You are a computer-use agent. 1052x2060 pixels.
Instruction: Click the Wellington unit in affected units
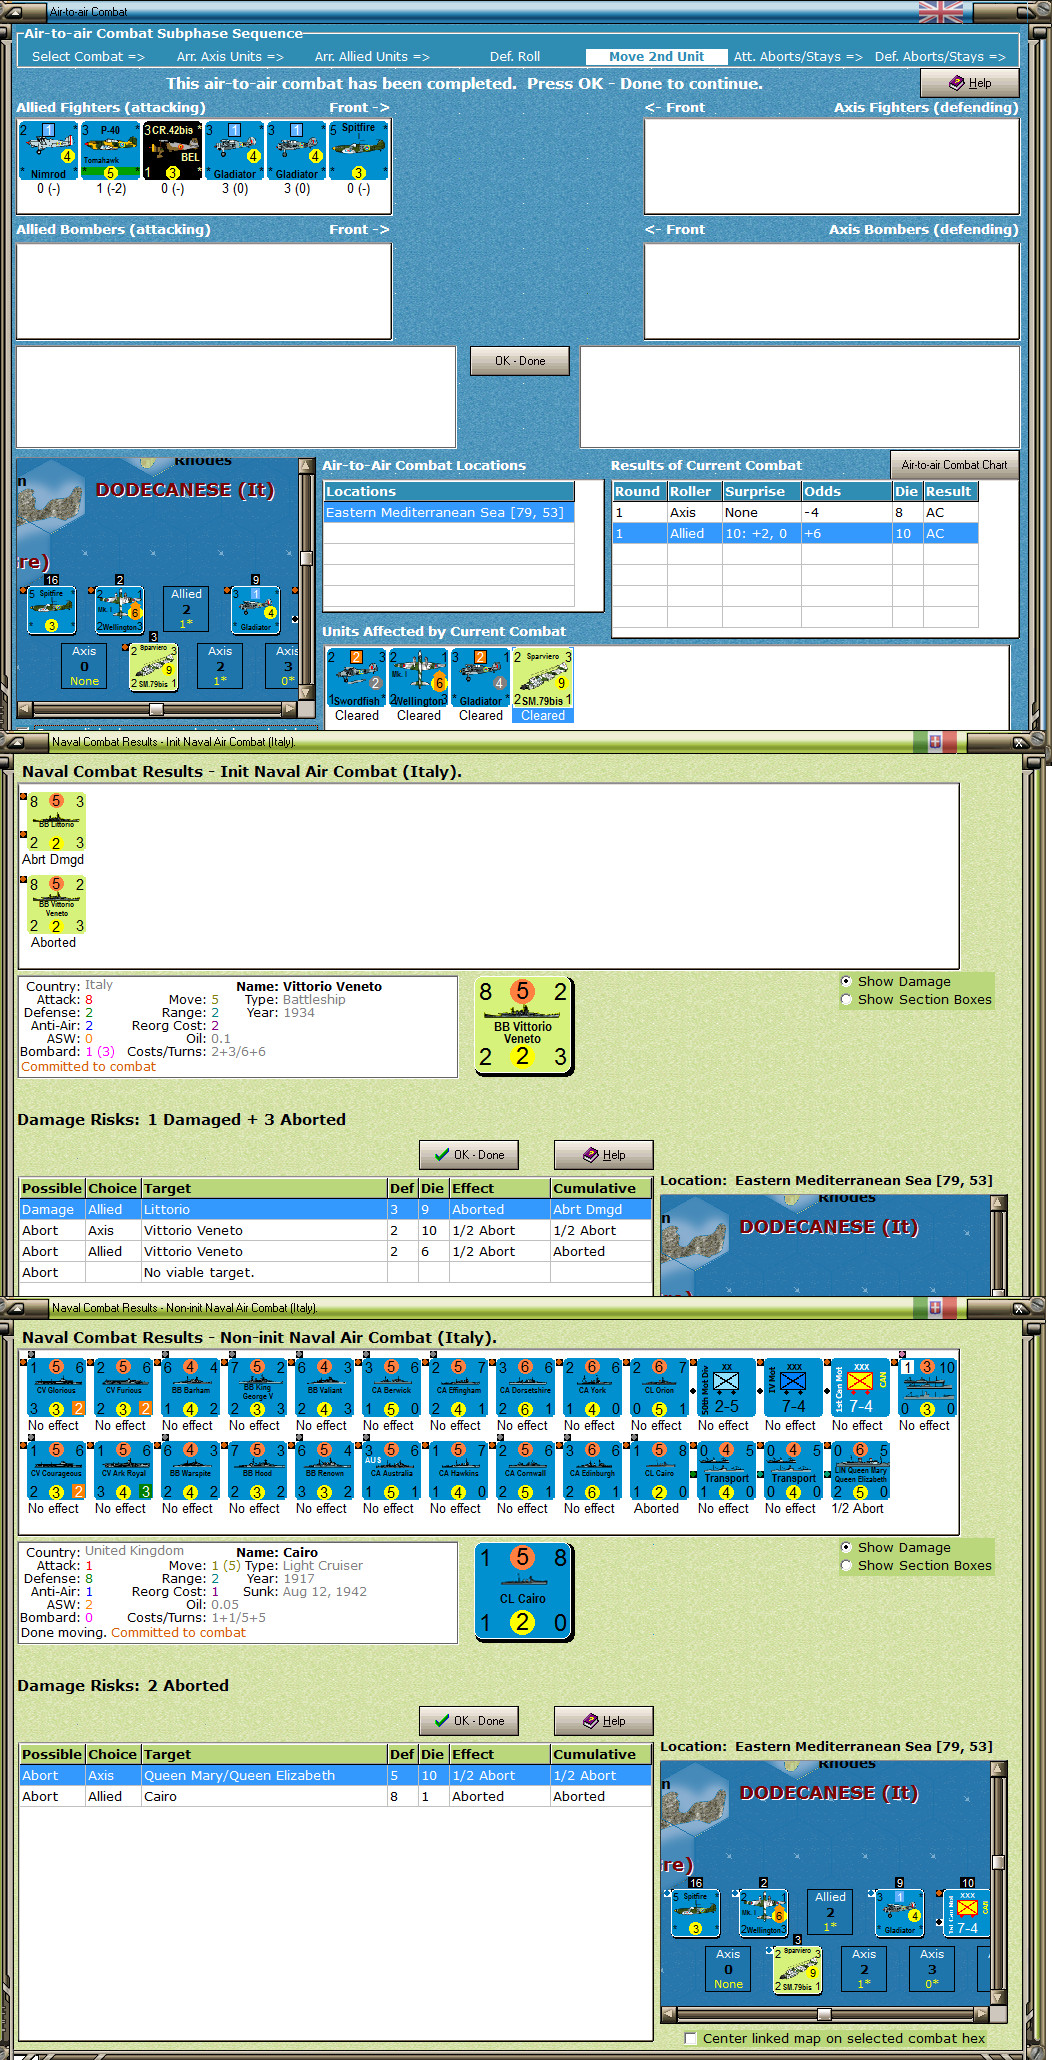click(x=419, y=678)
